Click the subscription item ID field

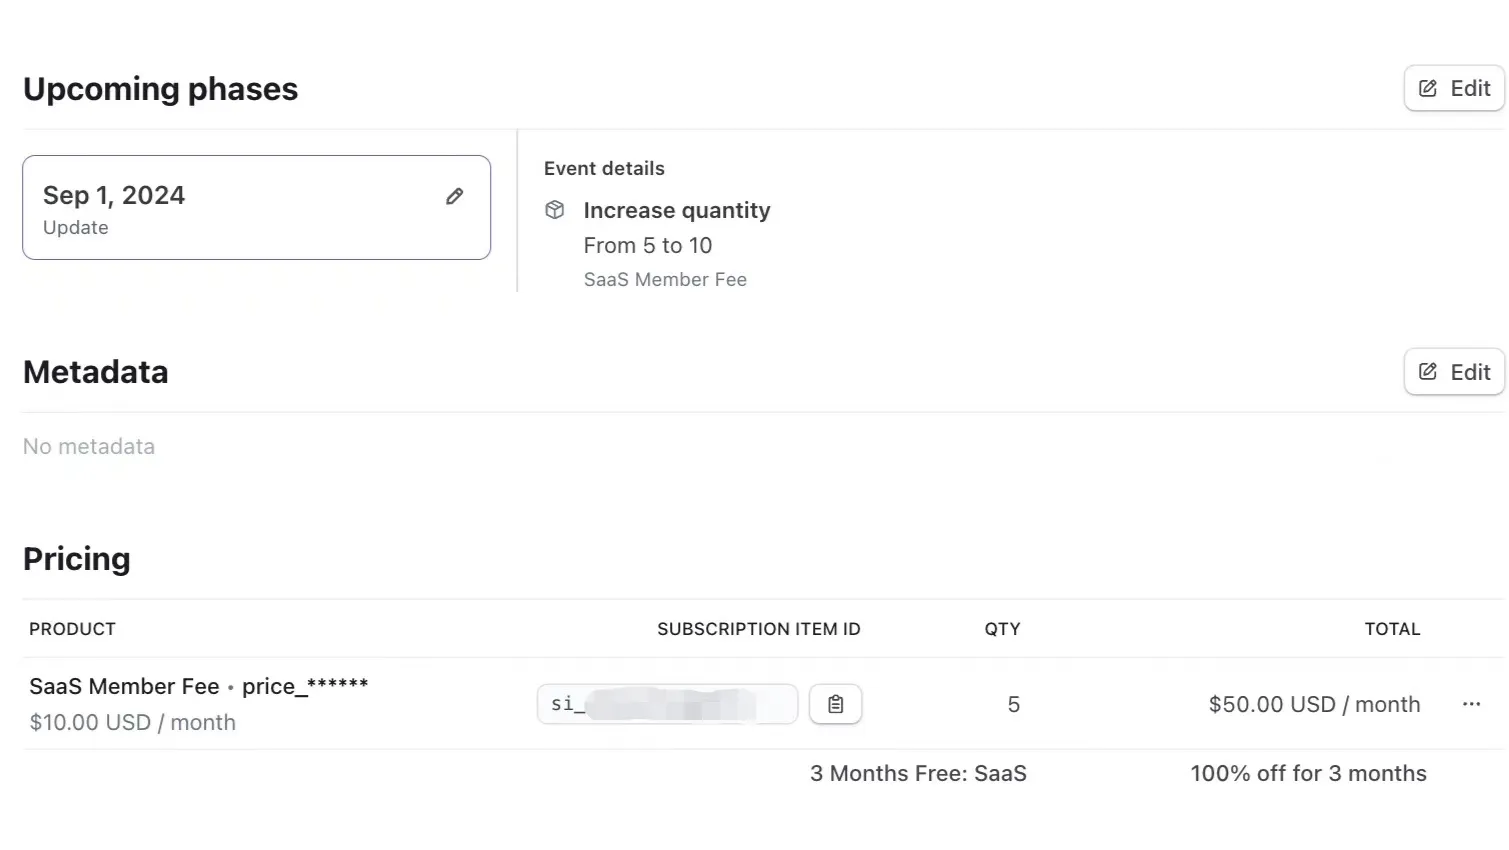(x=667, y=704)
